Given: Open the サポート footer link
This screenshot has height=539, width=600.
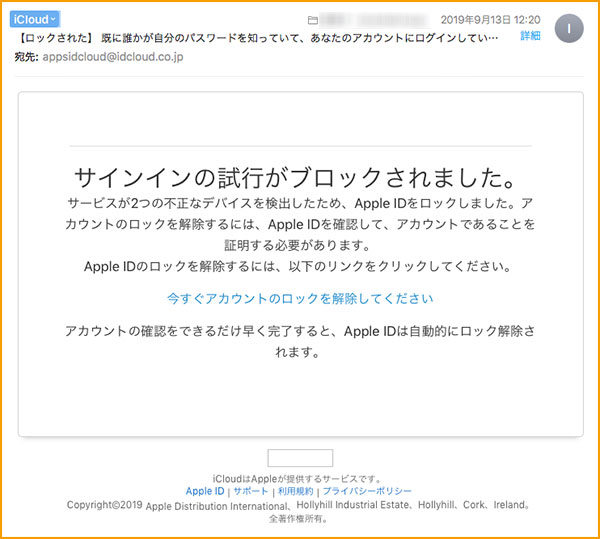Looking at the screenshot, I should 251,491.
